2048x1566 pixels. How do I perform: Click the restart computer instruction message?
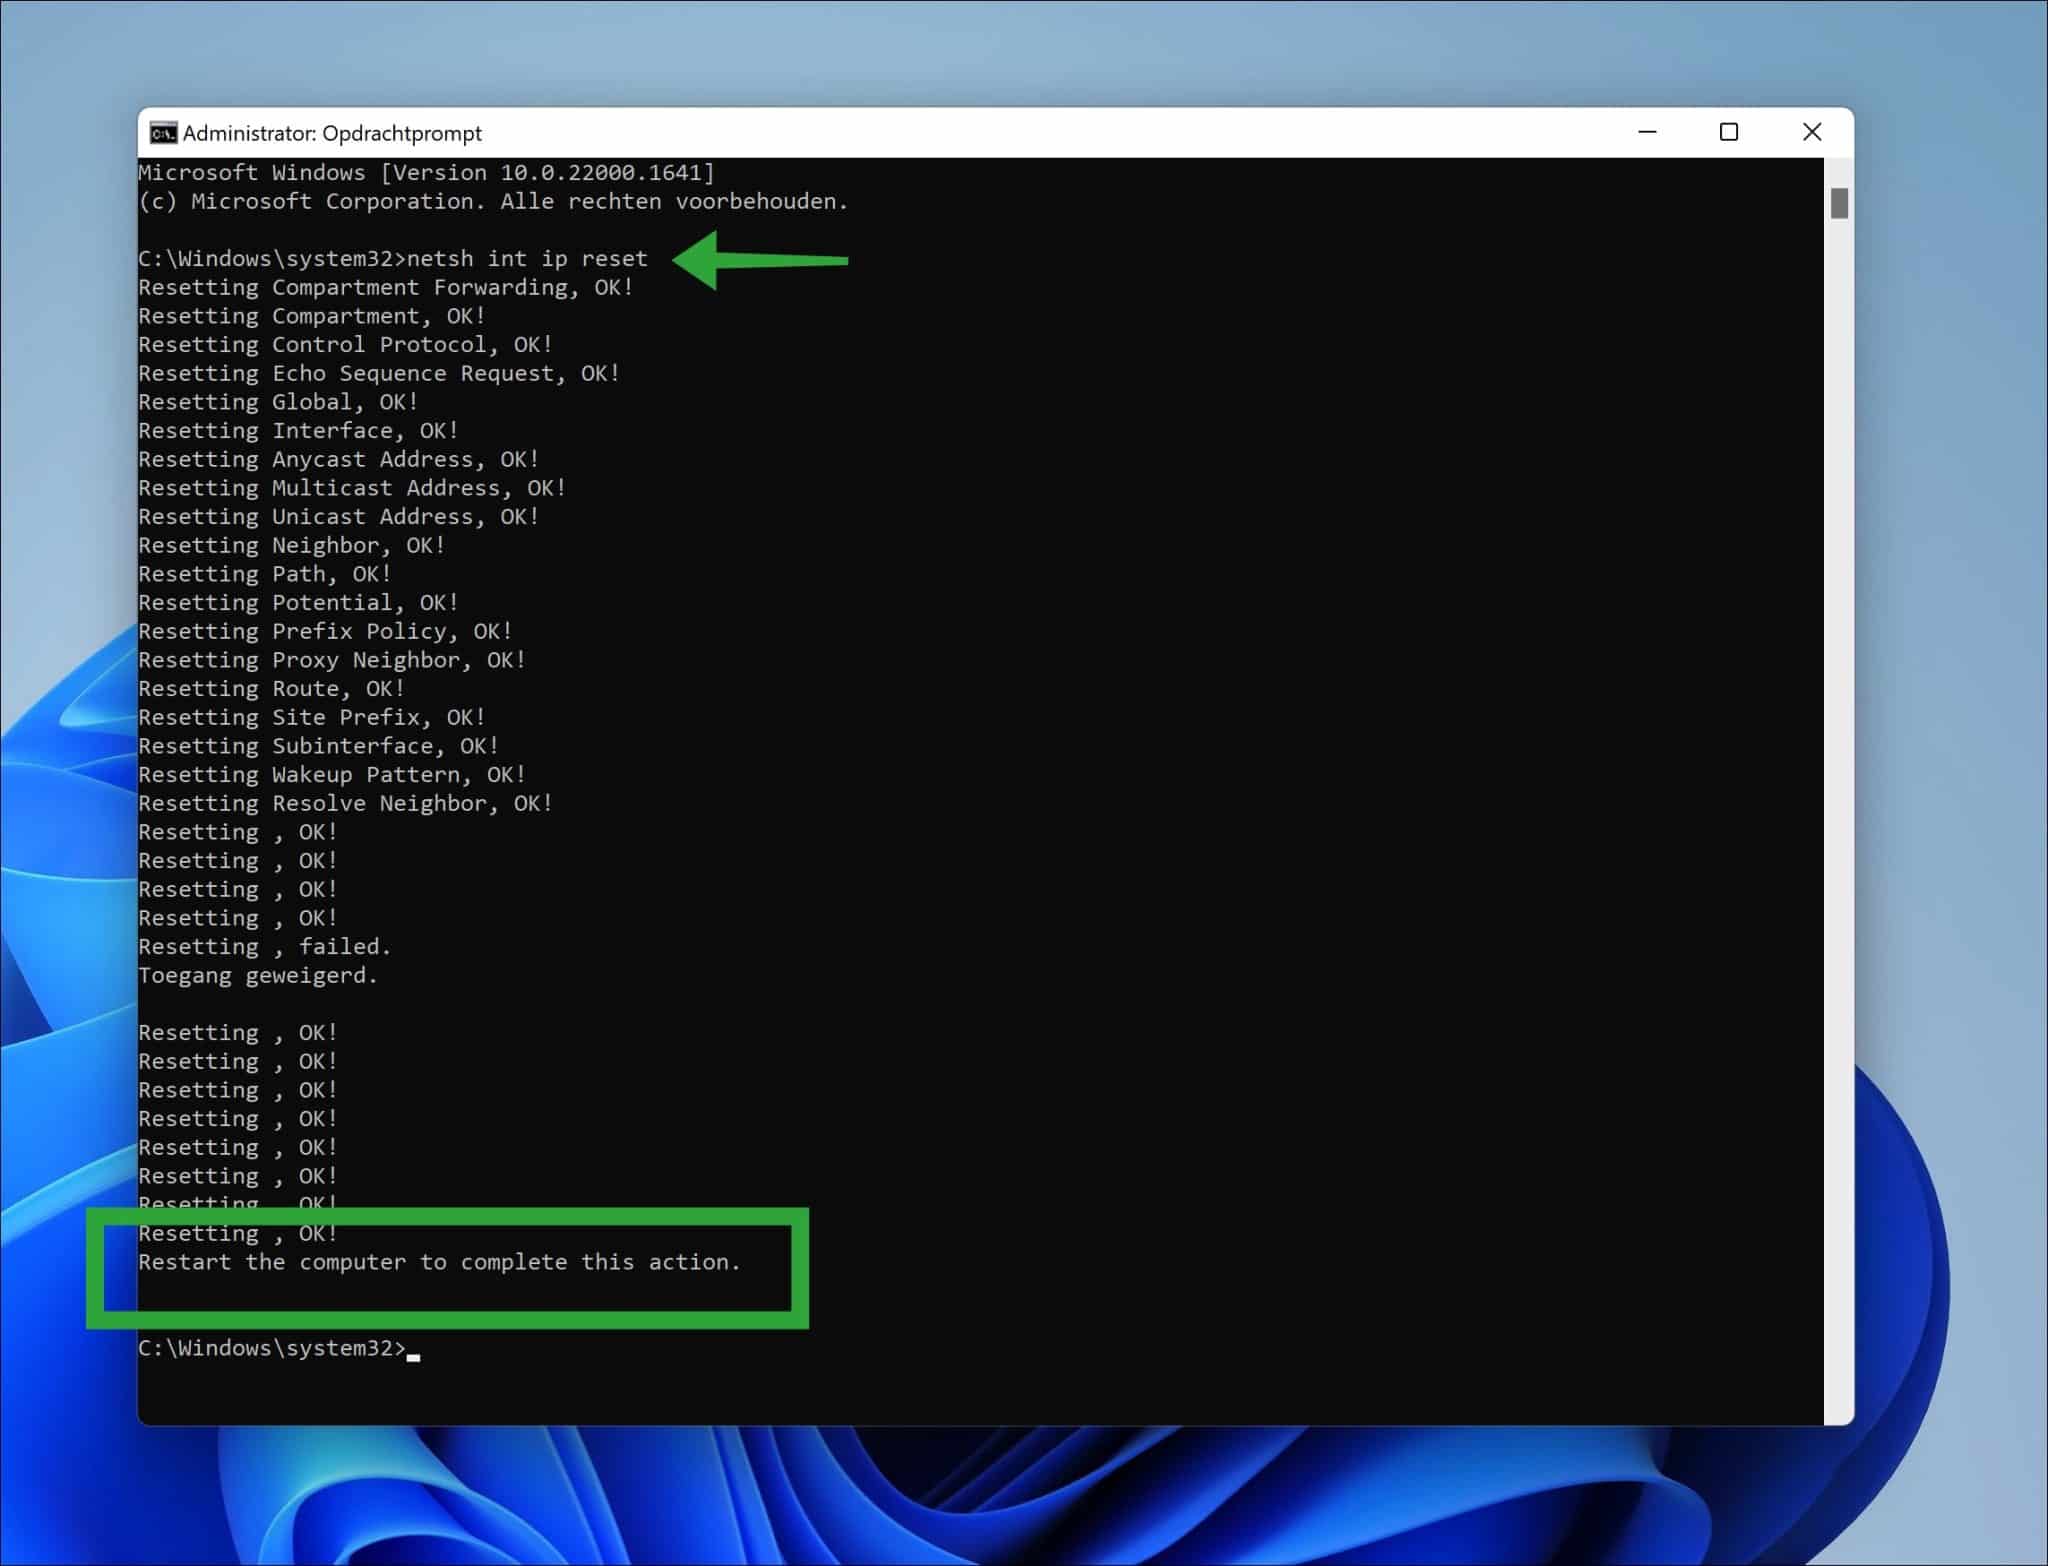[x=440, y=1262]
